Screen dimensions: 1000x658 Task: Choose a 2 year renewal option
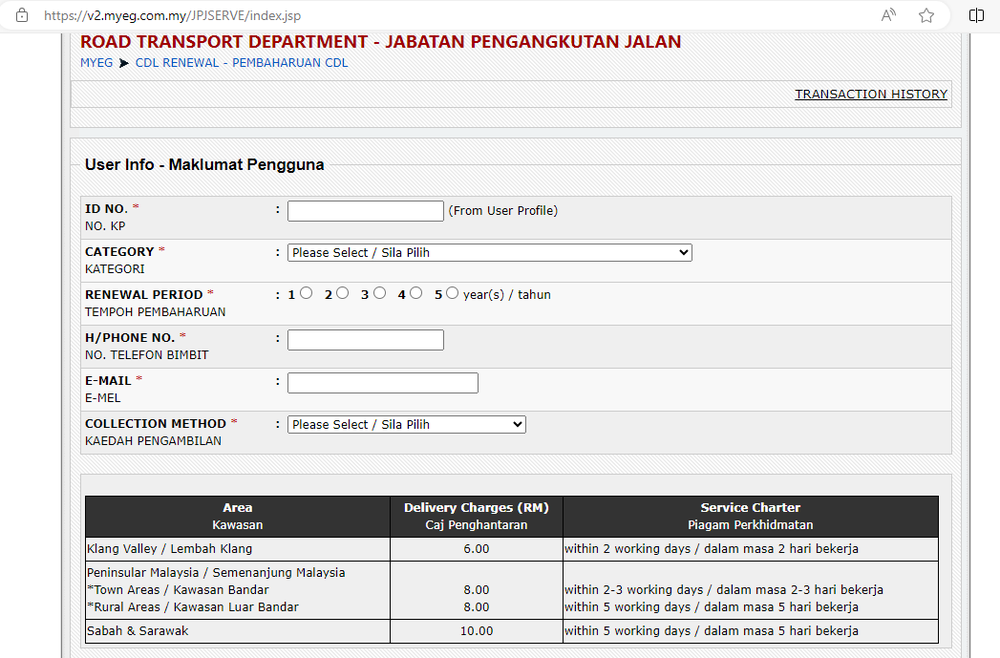[x=343, y=292]
